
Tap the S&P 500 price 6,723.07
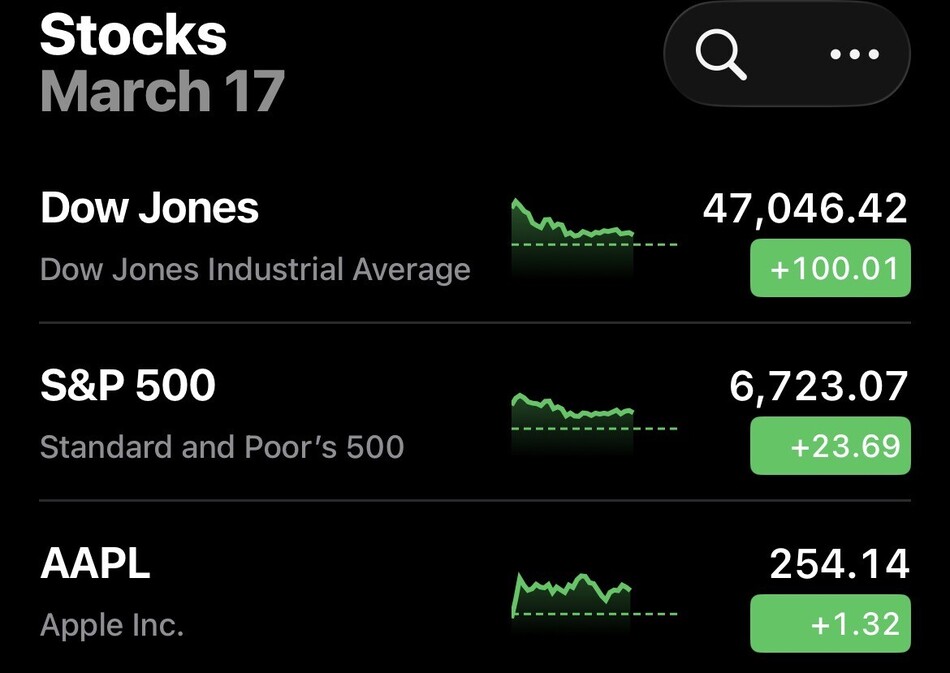(819, 386)
